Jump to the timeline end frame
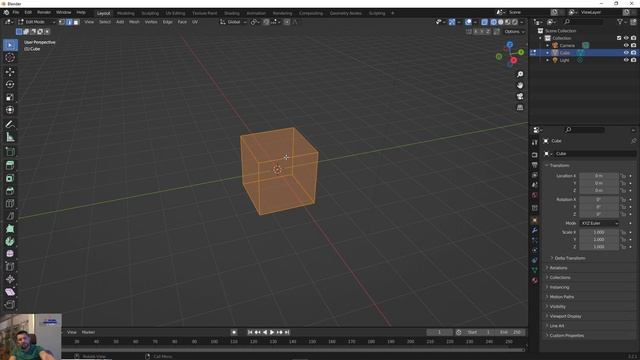640x360 pixels. coord(287,332)
